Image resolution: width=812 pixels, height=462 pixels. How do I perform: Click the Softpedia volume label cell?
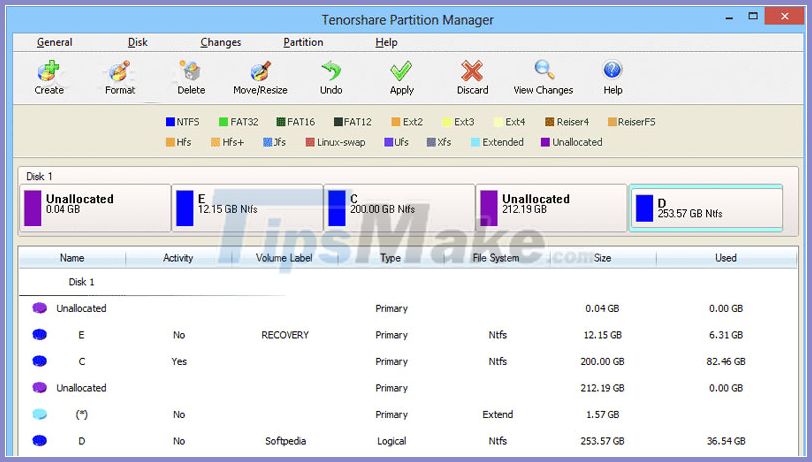click(x=285, y=441)
